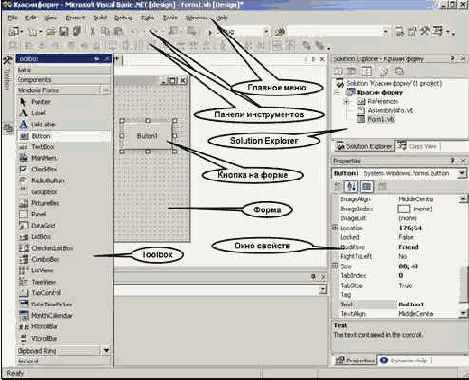Click the New Project toolbar icon

click(14, 32)
